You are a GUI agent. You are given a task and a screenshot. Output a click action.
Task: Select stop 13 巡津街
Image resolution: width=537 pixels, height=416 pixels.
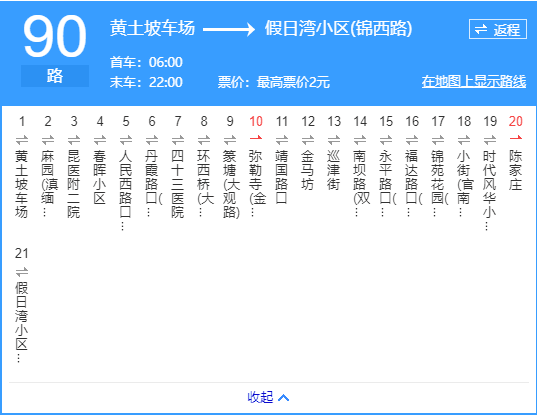[334, 170]
